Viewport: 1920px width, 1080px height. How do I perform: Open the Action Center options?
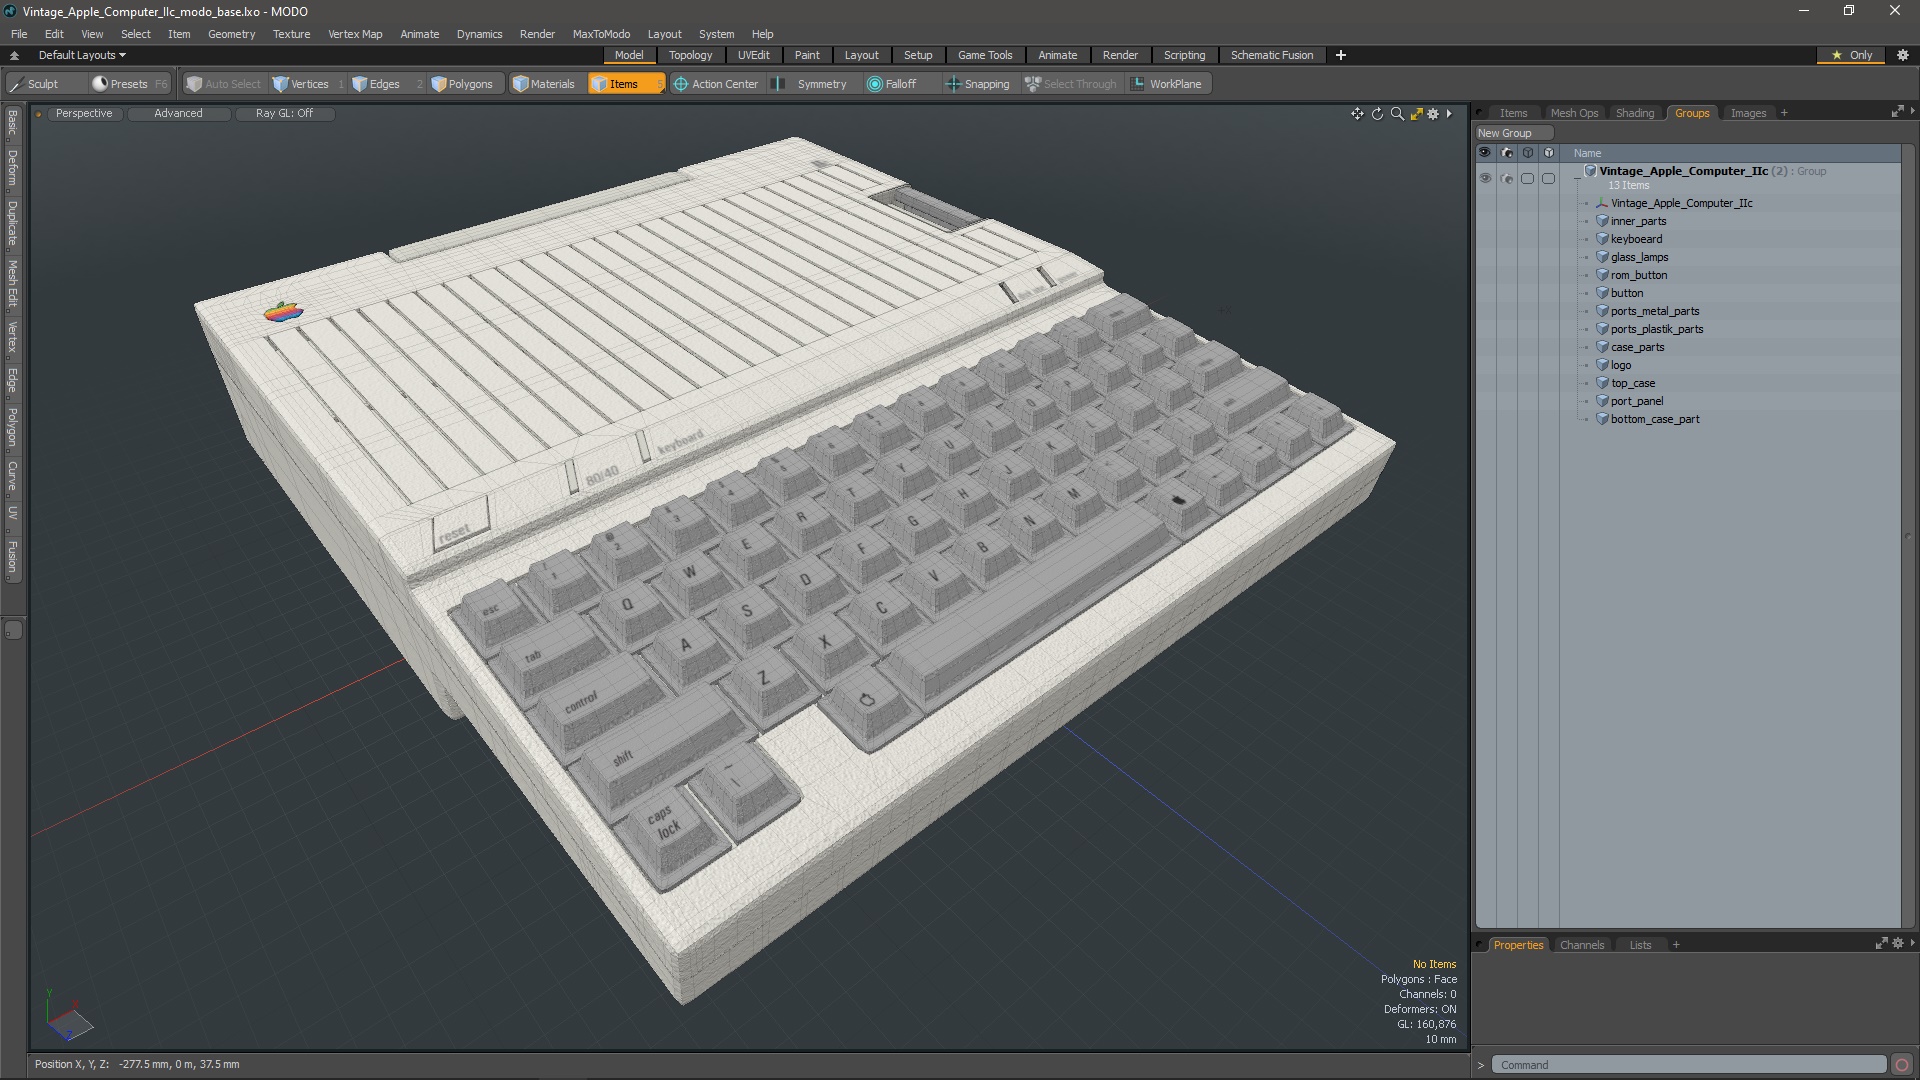(717, 84)
